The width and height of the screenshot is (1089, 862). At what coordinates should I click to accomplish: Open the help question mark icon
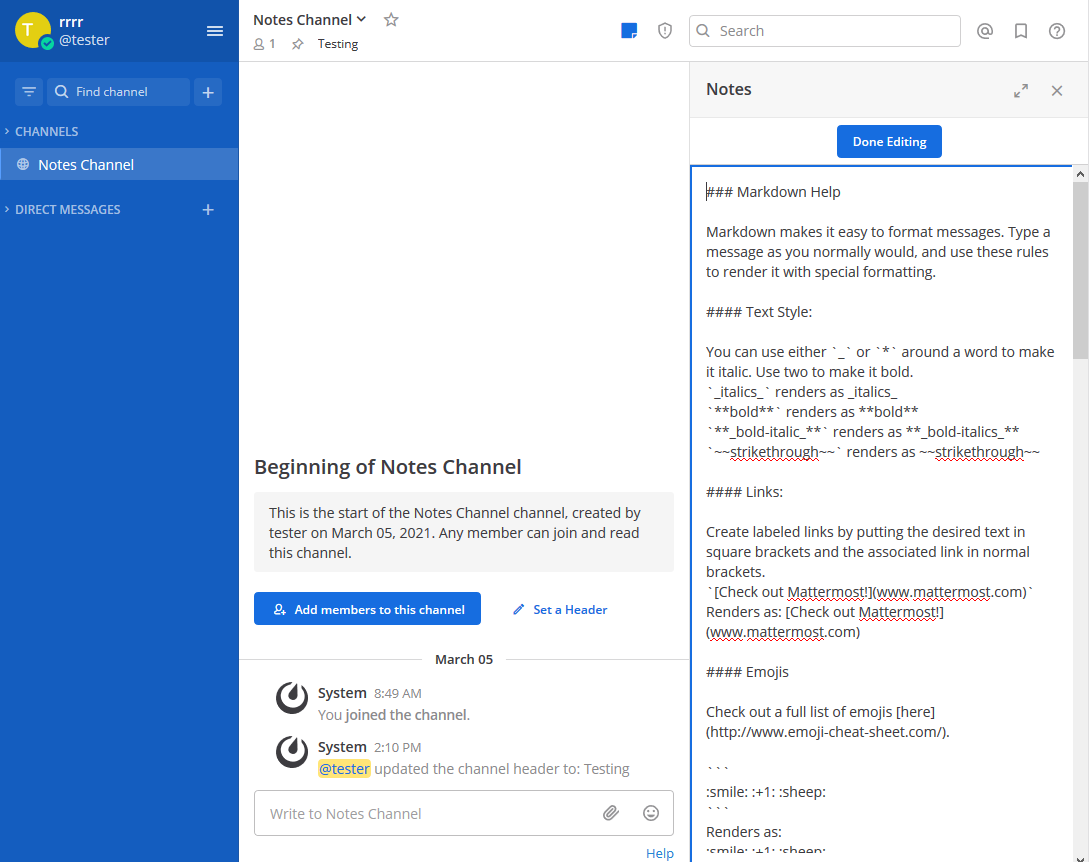coord(1056,31)
